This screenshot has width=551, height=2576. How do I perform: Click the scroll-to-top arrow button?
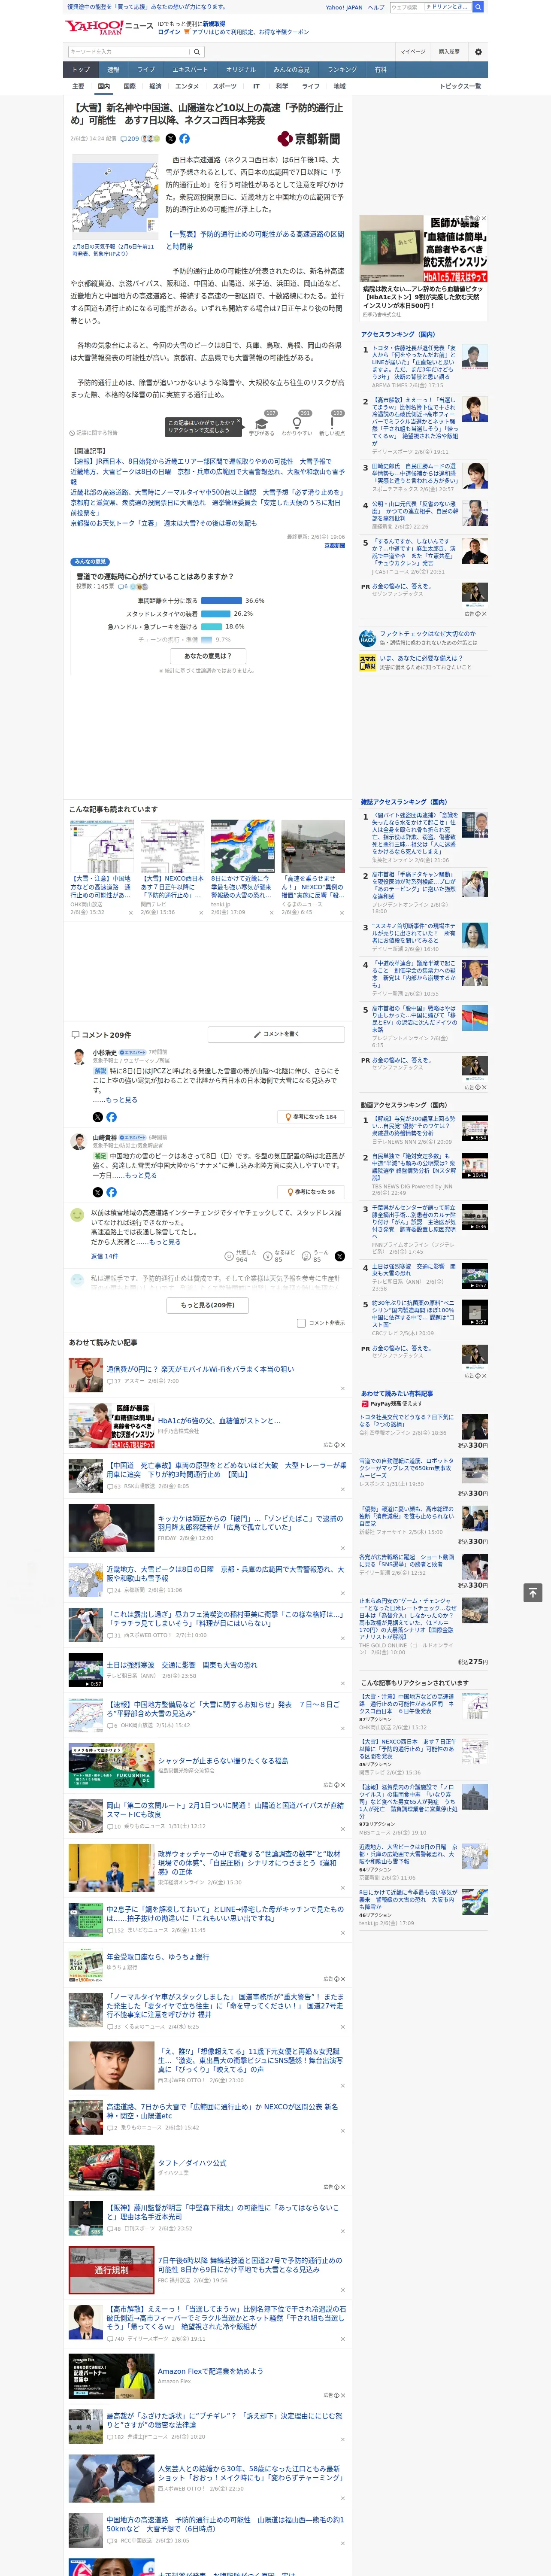533,1592
